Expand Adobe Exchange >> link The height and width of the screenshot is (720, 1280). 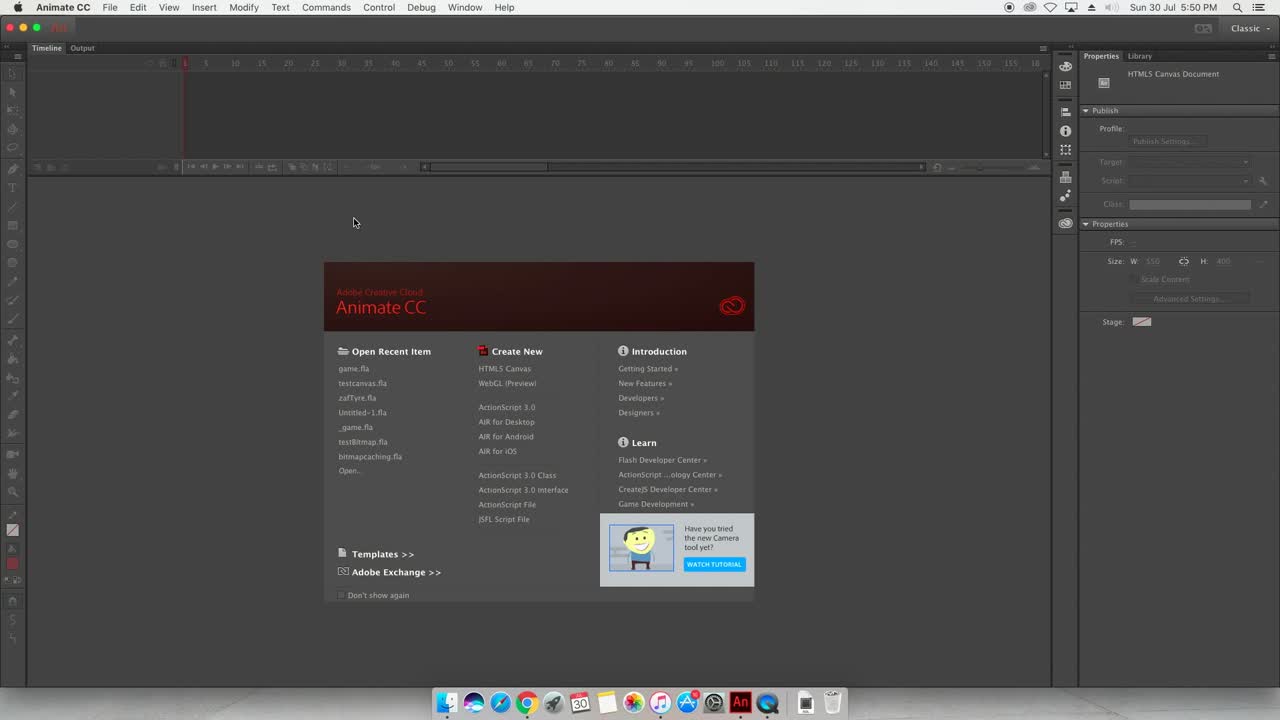(x=396, y=572)
